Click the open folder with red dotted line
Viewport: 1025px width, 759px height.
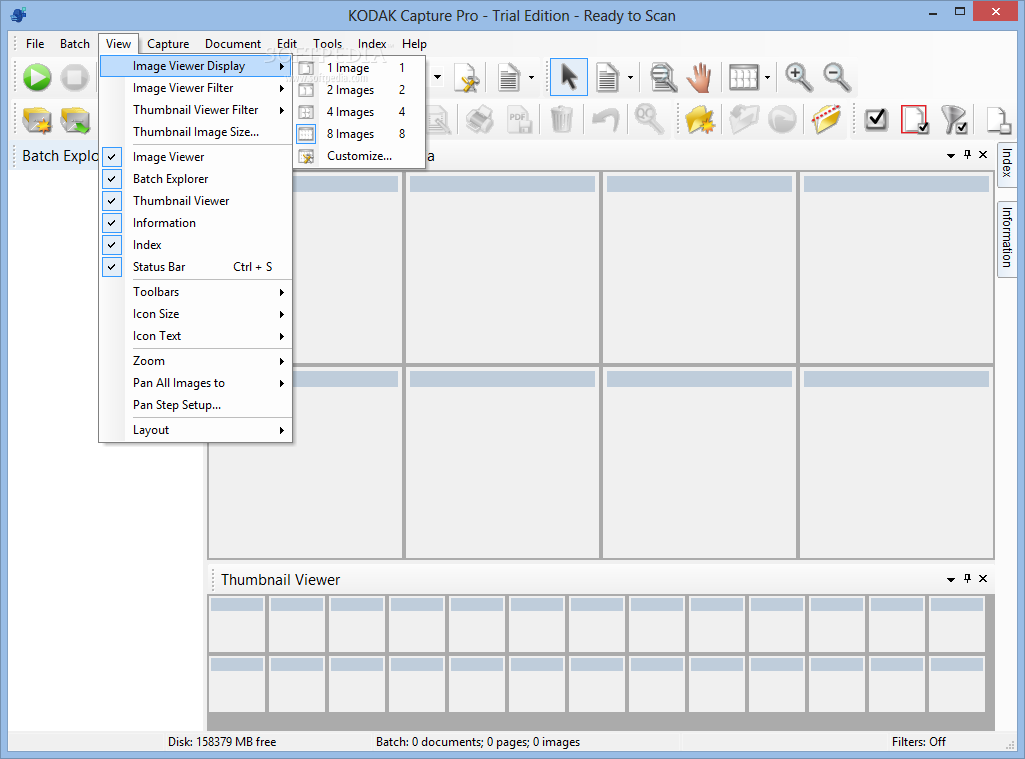(826, 120)
